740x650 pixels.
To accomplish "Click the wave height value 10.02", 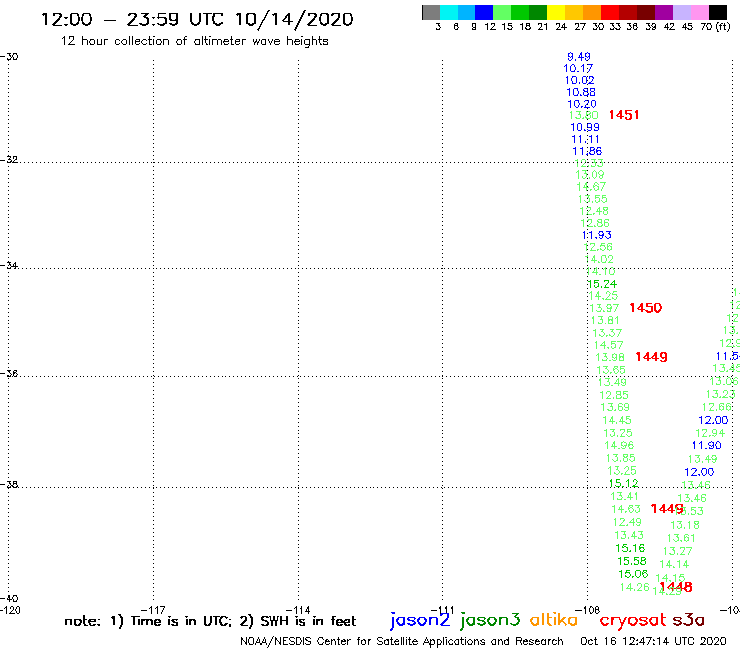I will (x=580, y=80).
